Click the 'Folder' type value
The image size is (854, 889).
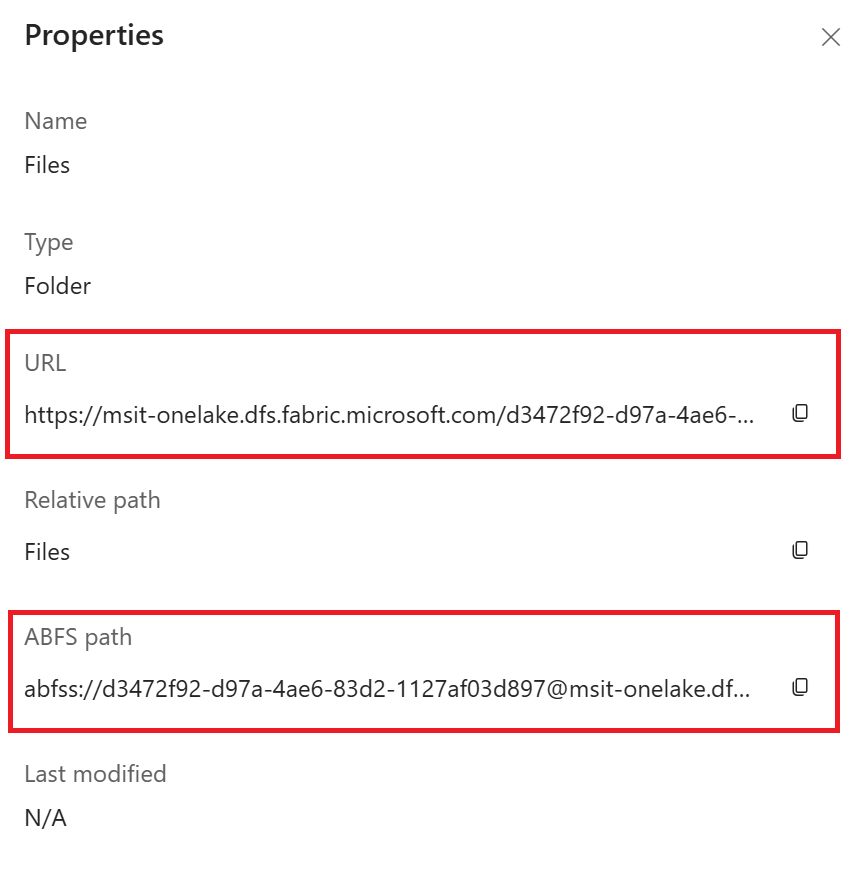coord(58,287)
